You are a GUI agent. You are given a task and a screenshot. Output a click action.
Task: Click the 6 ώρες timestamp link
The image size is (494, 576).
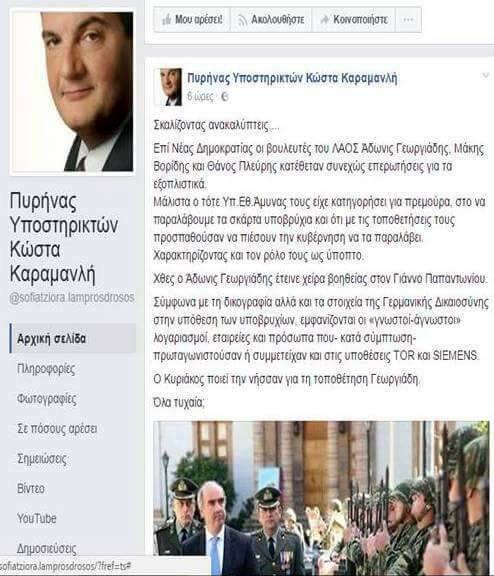tap(200, 97)
